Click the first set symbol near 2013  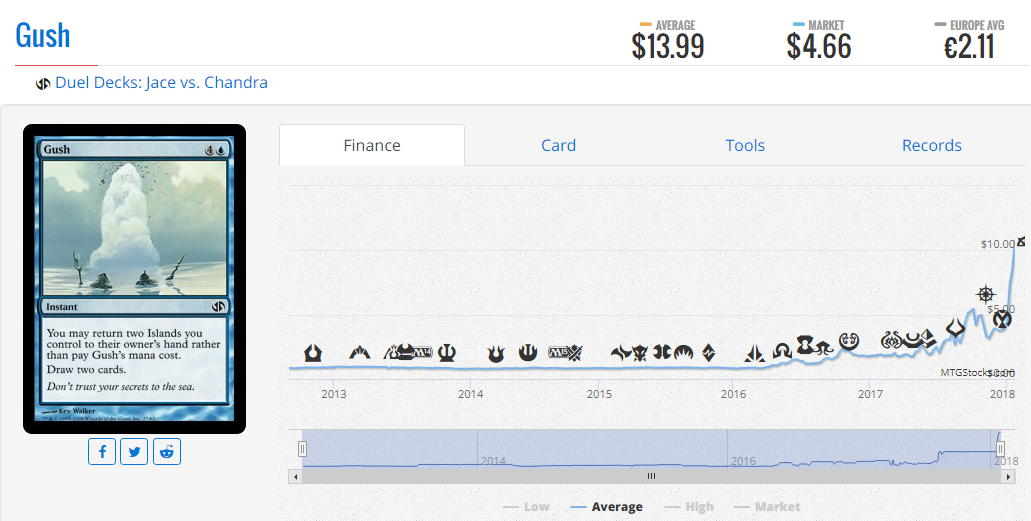point(313,353)
